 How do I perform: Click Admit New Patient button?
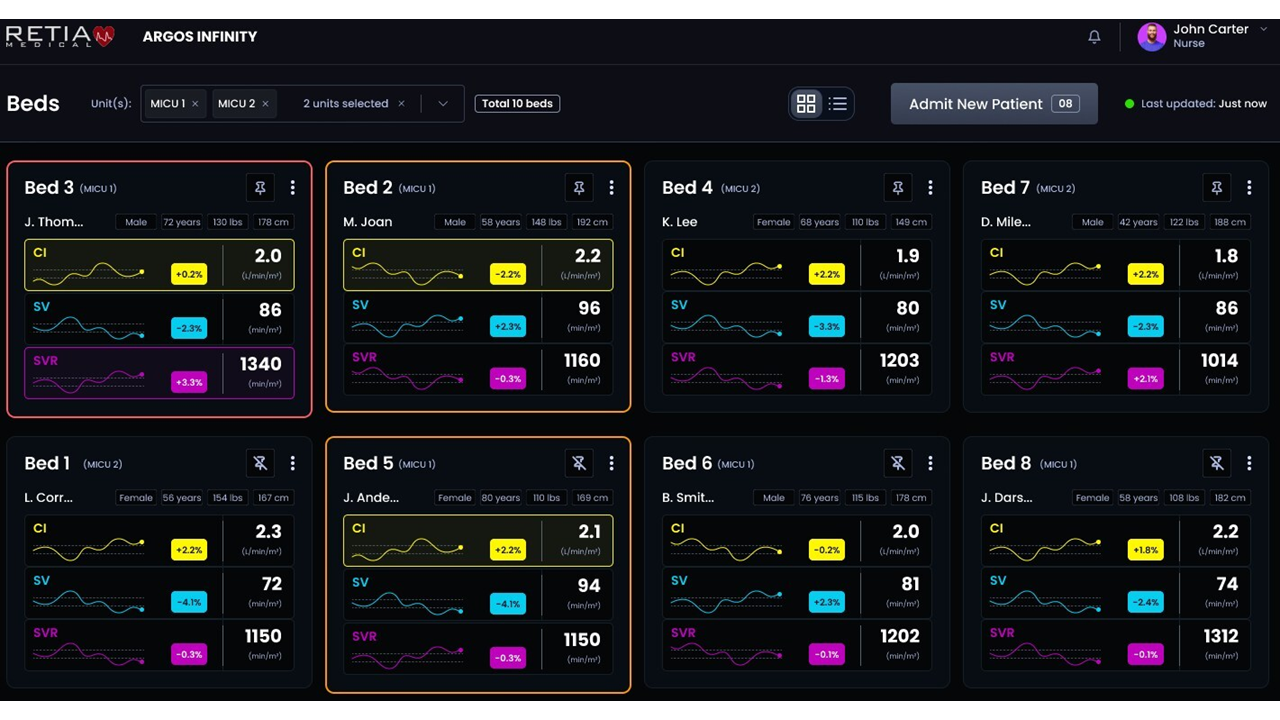(993, 104)
